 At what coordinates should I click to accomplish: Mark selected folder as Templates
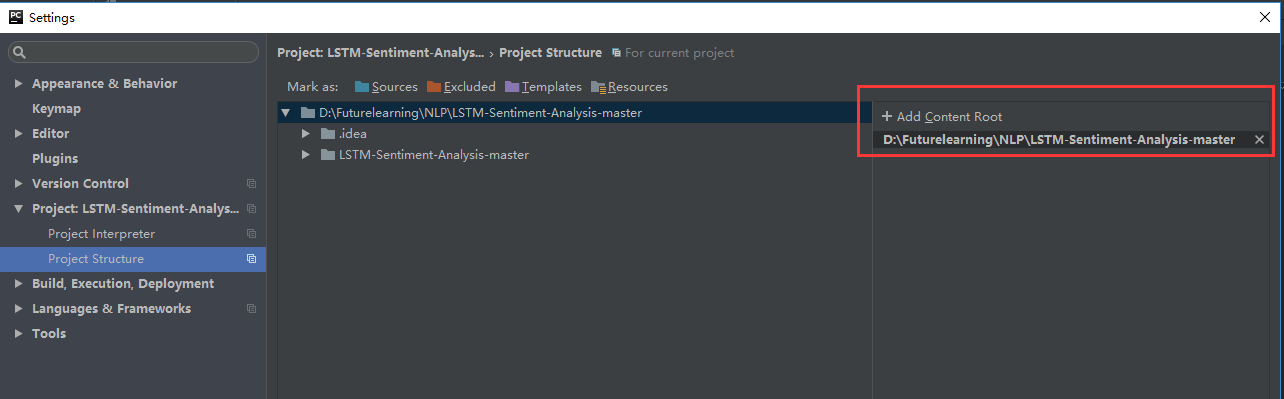click(543, 87)
